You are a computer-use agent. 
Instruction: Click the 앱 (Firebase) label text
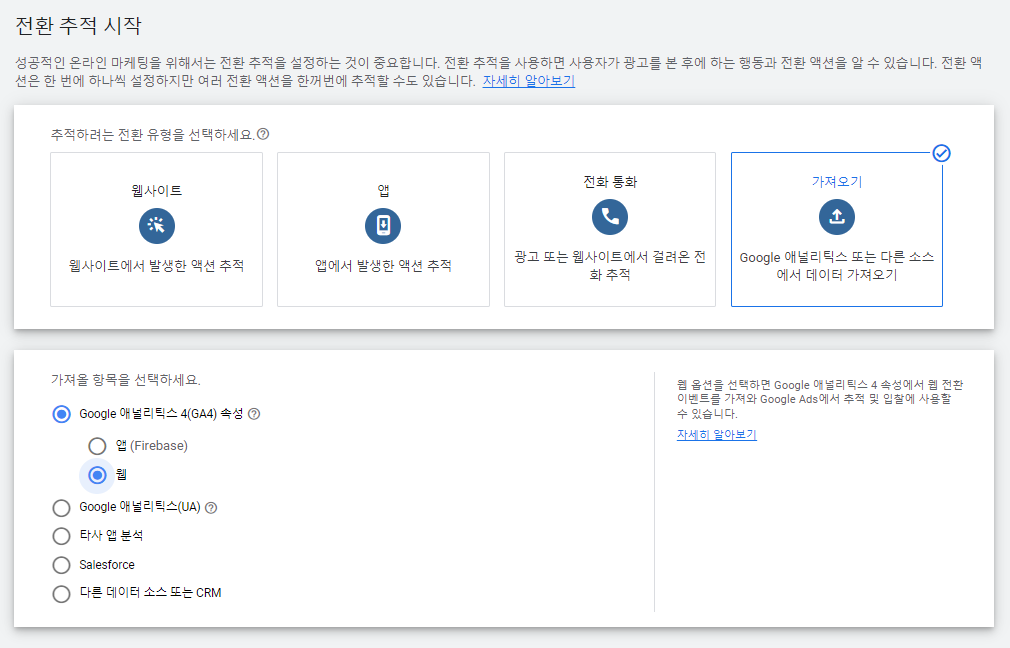tap(152, 446)
